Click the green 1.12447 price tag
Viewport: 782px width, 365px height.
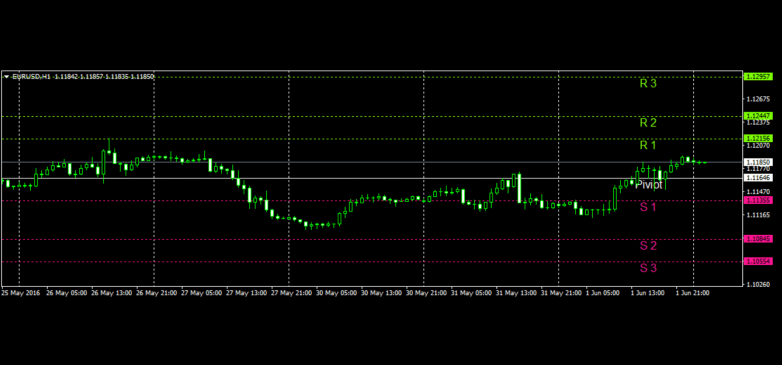click(x=758, y=116)
